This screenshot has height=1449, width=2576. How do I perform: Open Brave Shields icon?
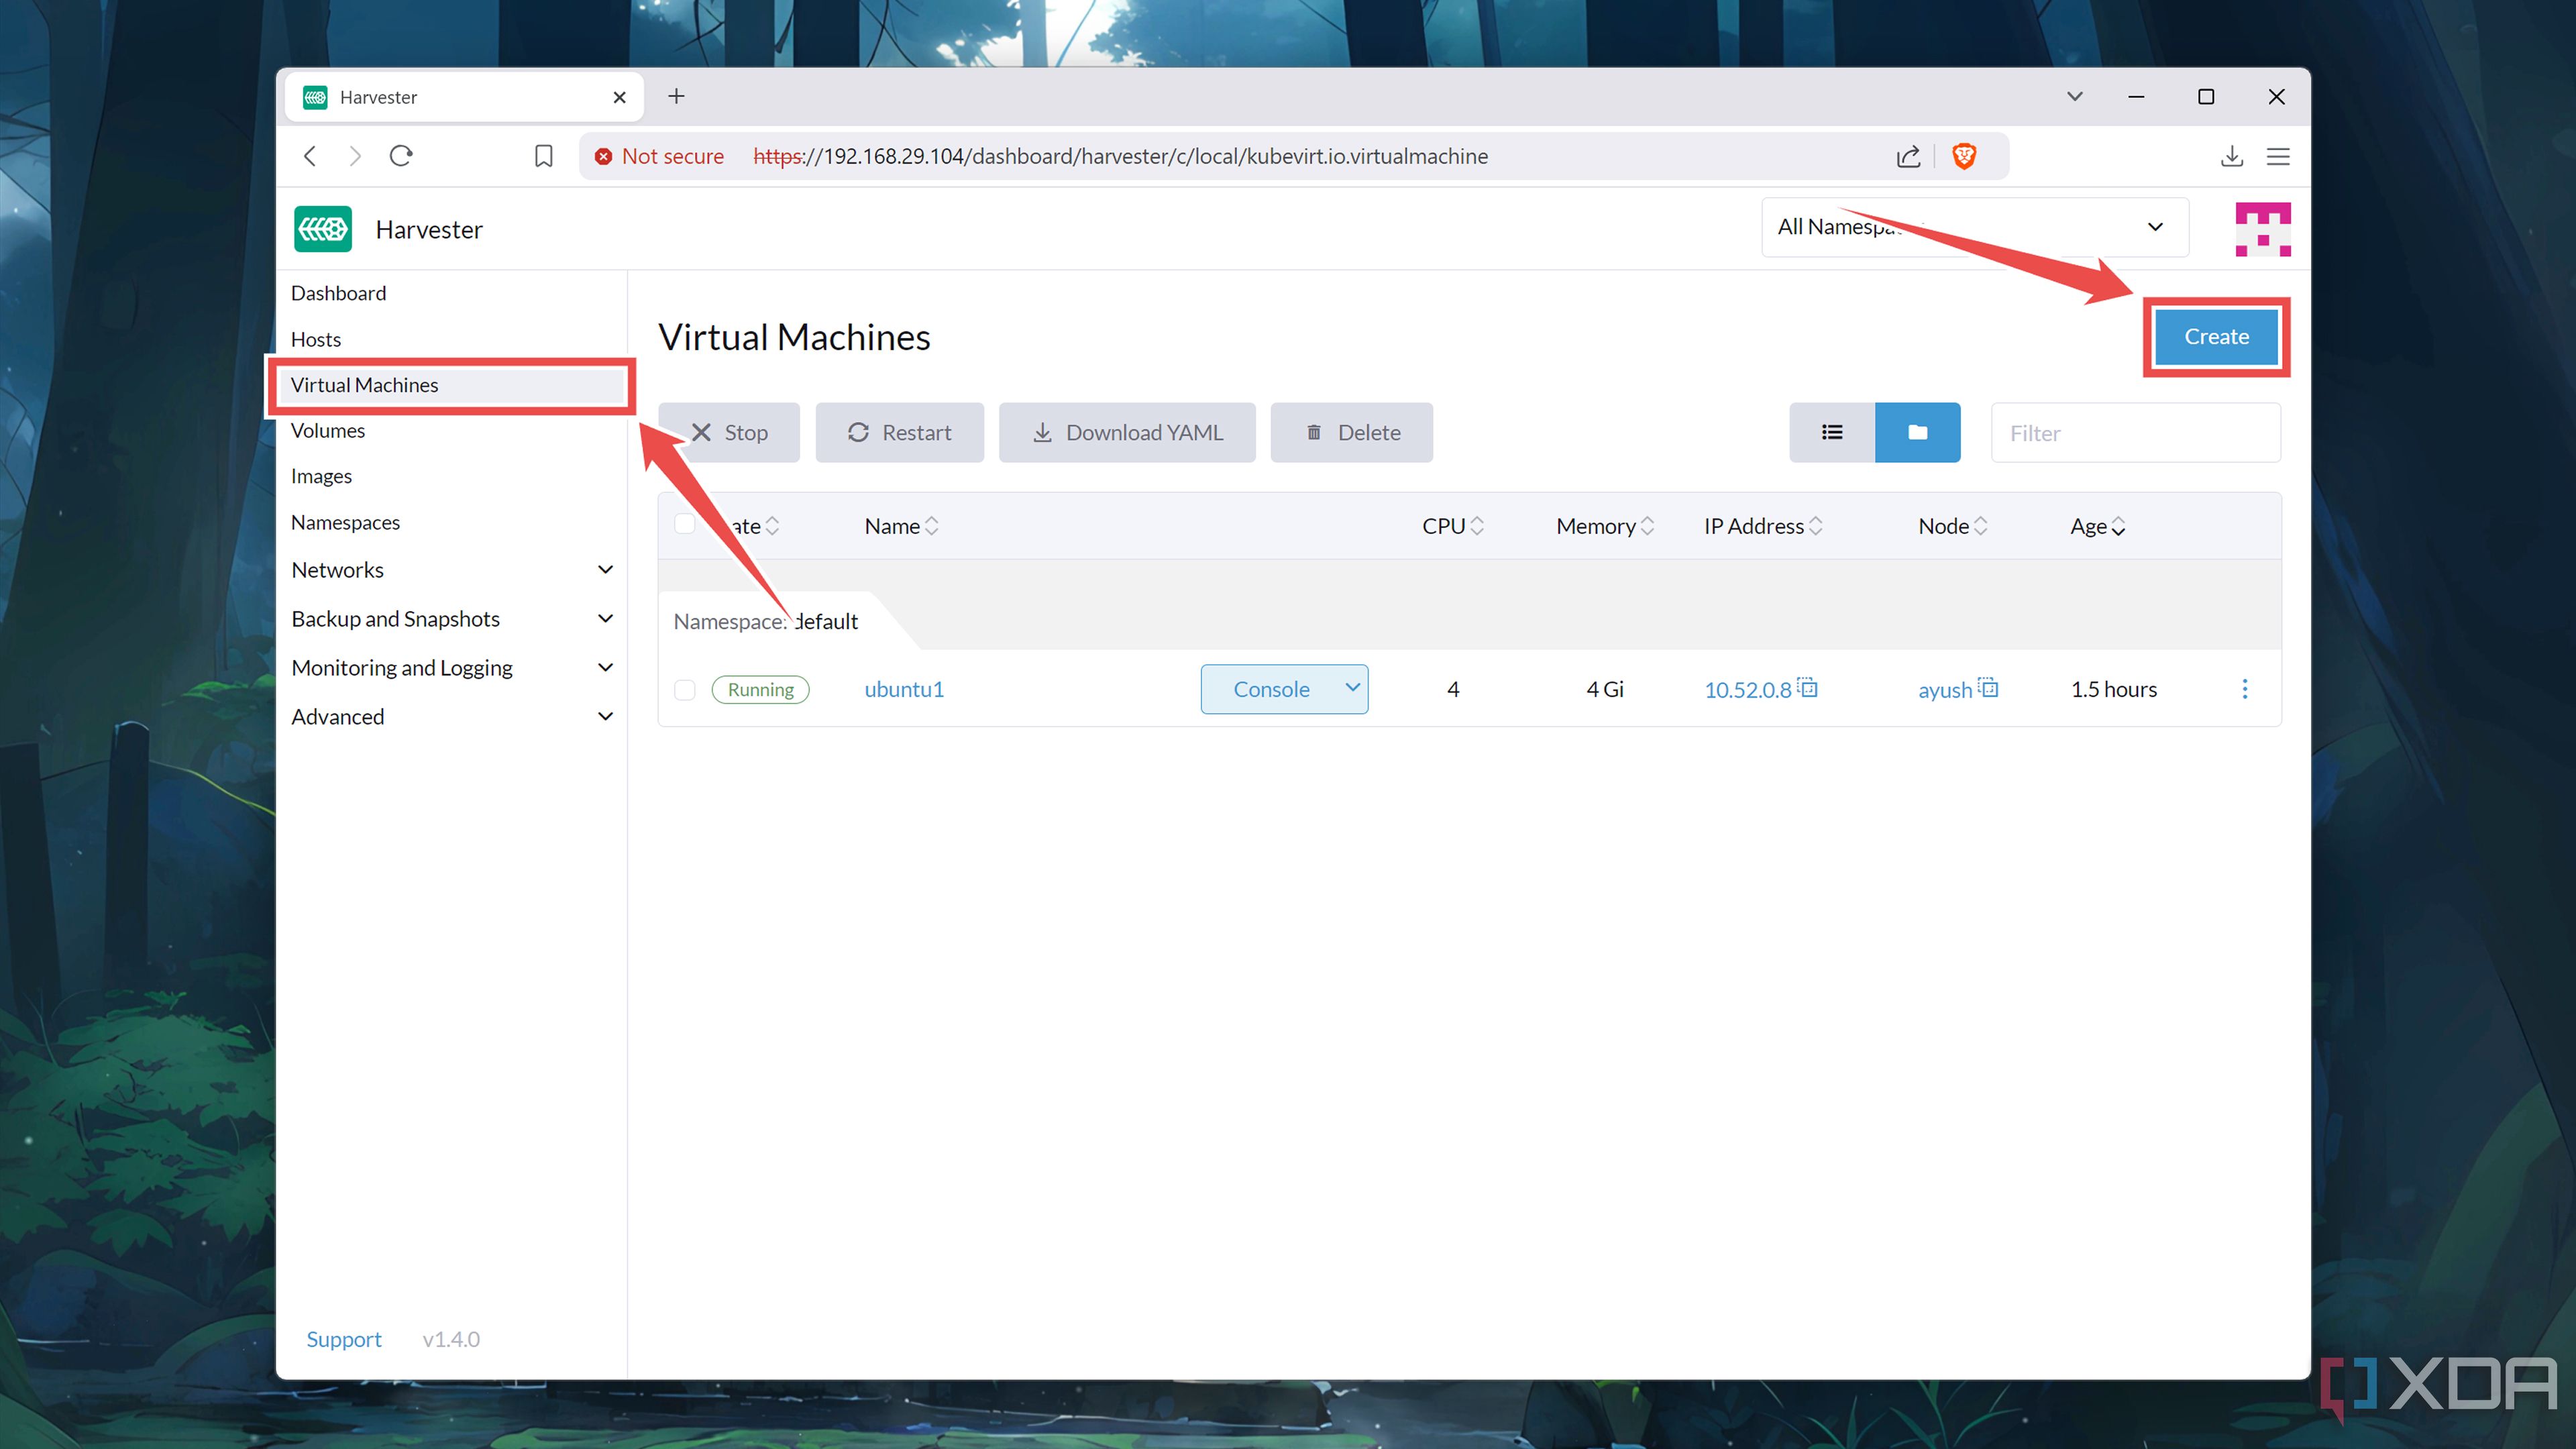1964,156
